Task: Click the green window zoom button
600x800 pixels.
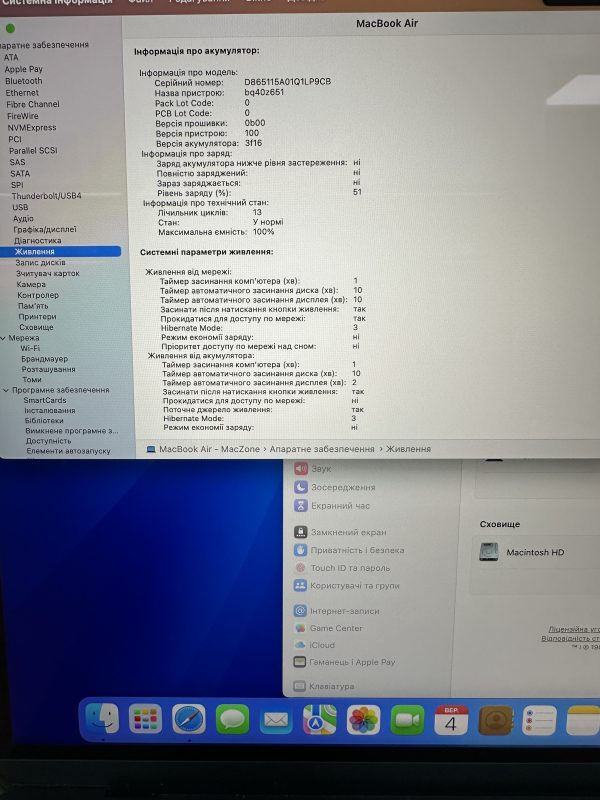Action: [10, 29]
